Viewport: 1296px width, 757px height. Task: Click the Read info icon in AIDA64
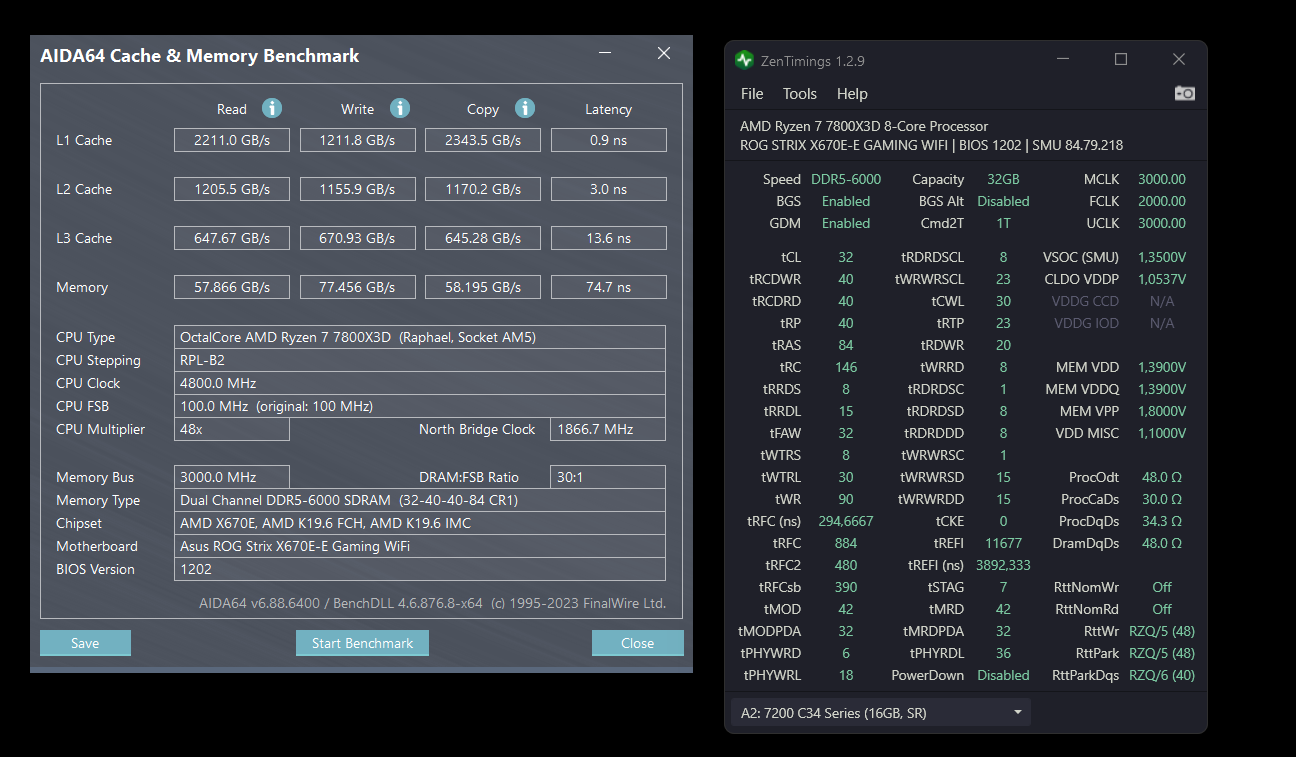click(272, 108)
